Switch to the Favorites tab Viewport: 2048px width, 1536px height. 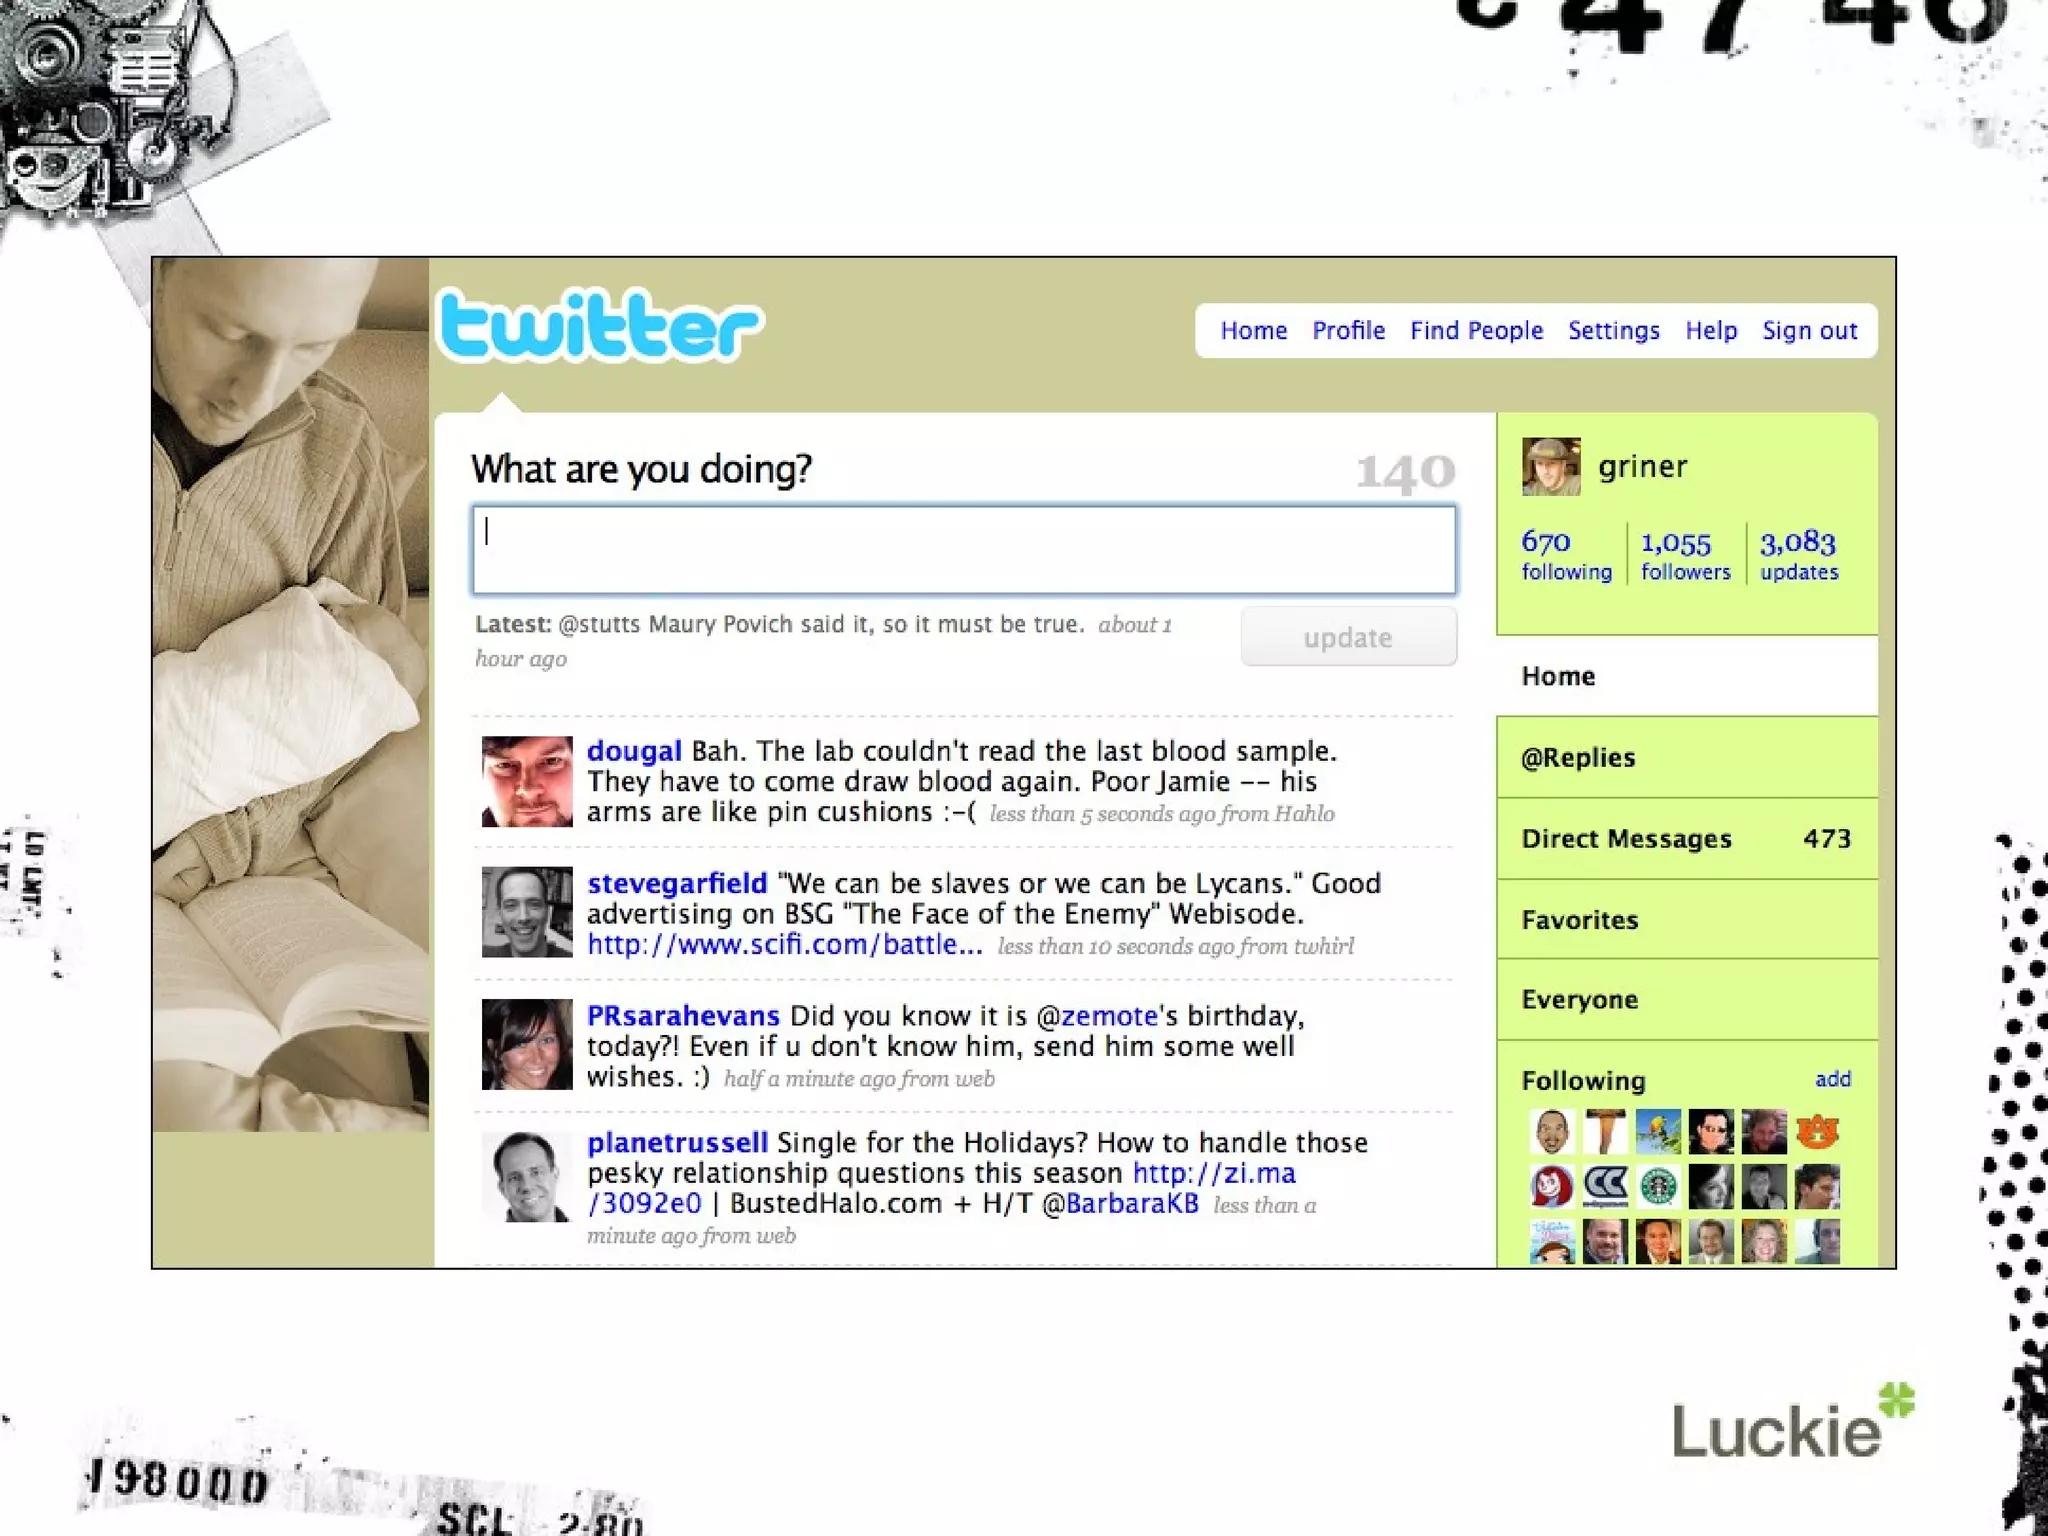pyautogui.click(x=1687, y=919)
